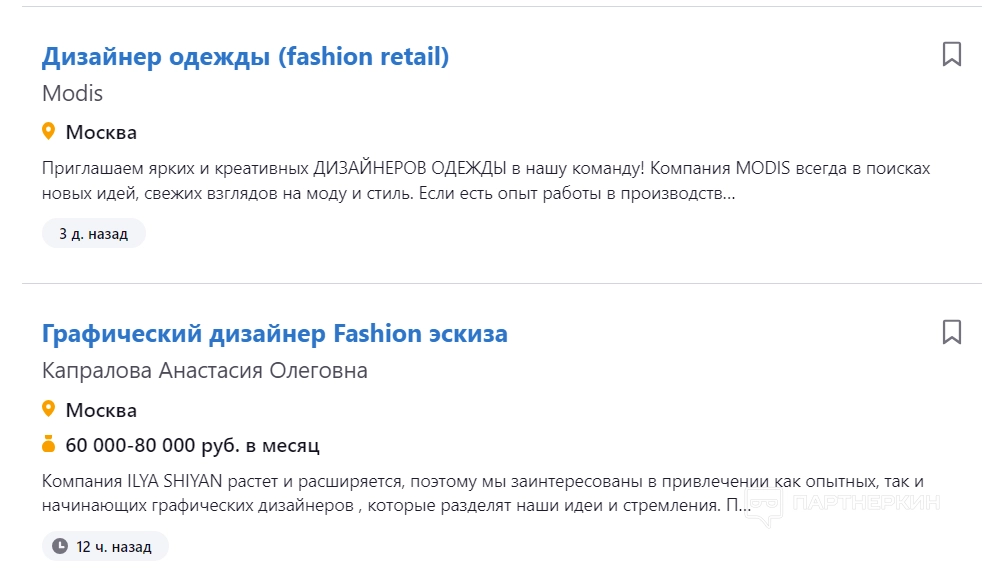Click the 60 000-80 000 руб. salary text
Viewport: 991px width, 580px height.
click(192, 446)
